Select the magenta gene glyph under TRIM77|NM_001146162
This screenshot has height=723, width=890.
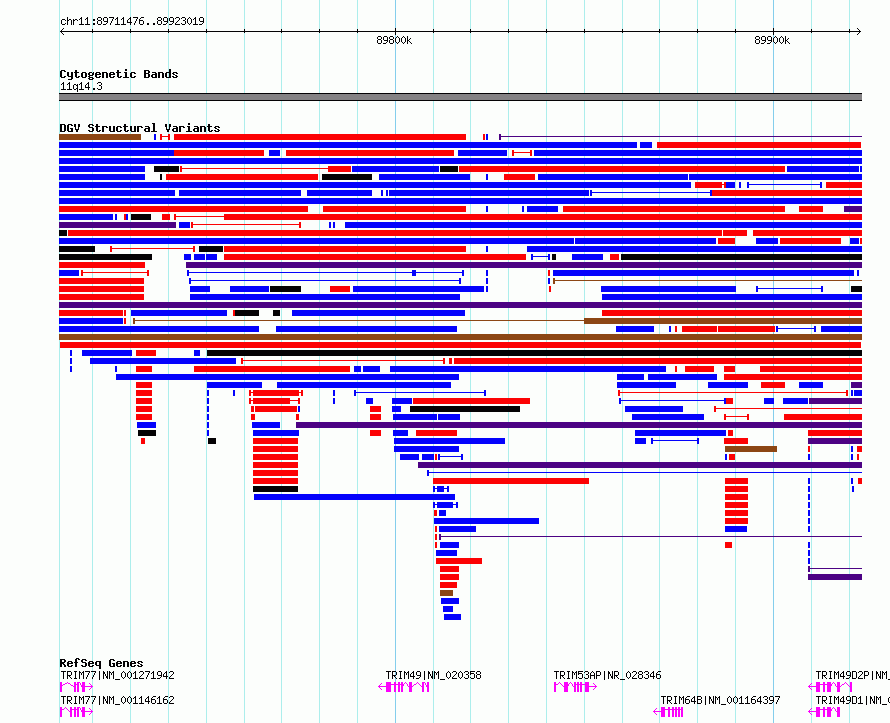tap(76, 712)
